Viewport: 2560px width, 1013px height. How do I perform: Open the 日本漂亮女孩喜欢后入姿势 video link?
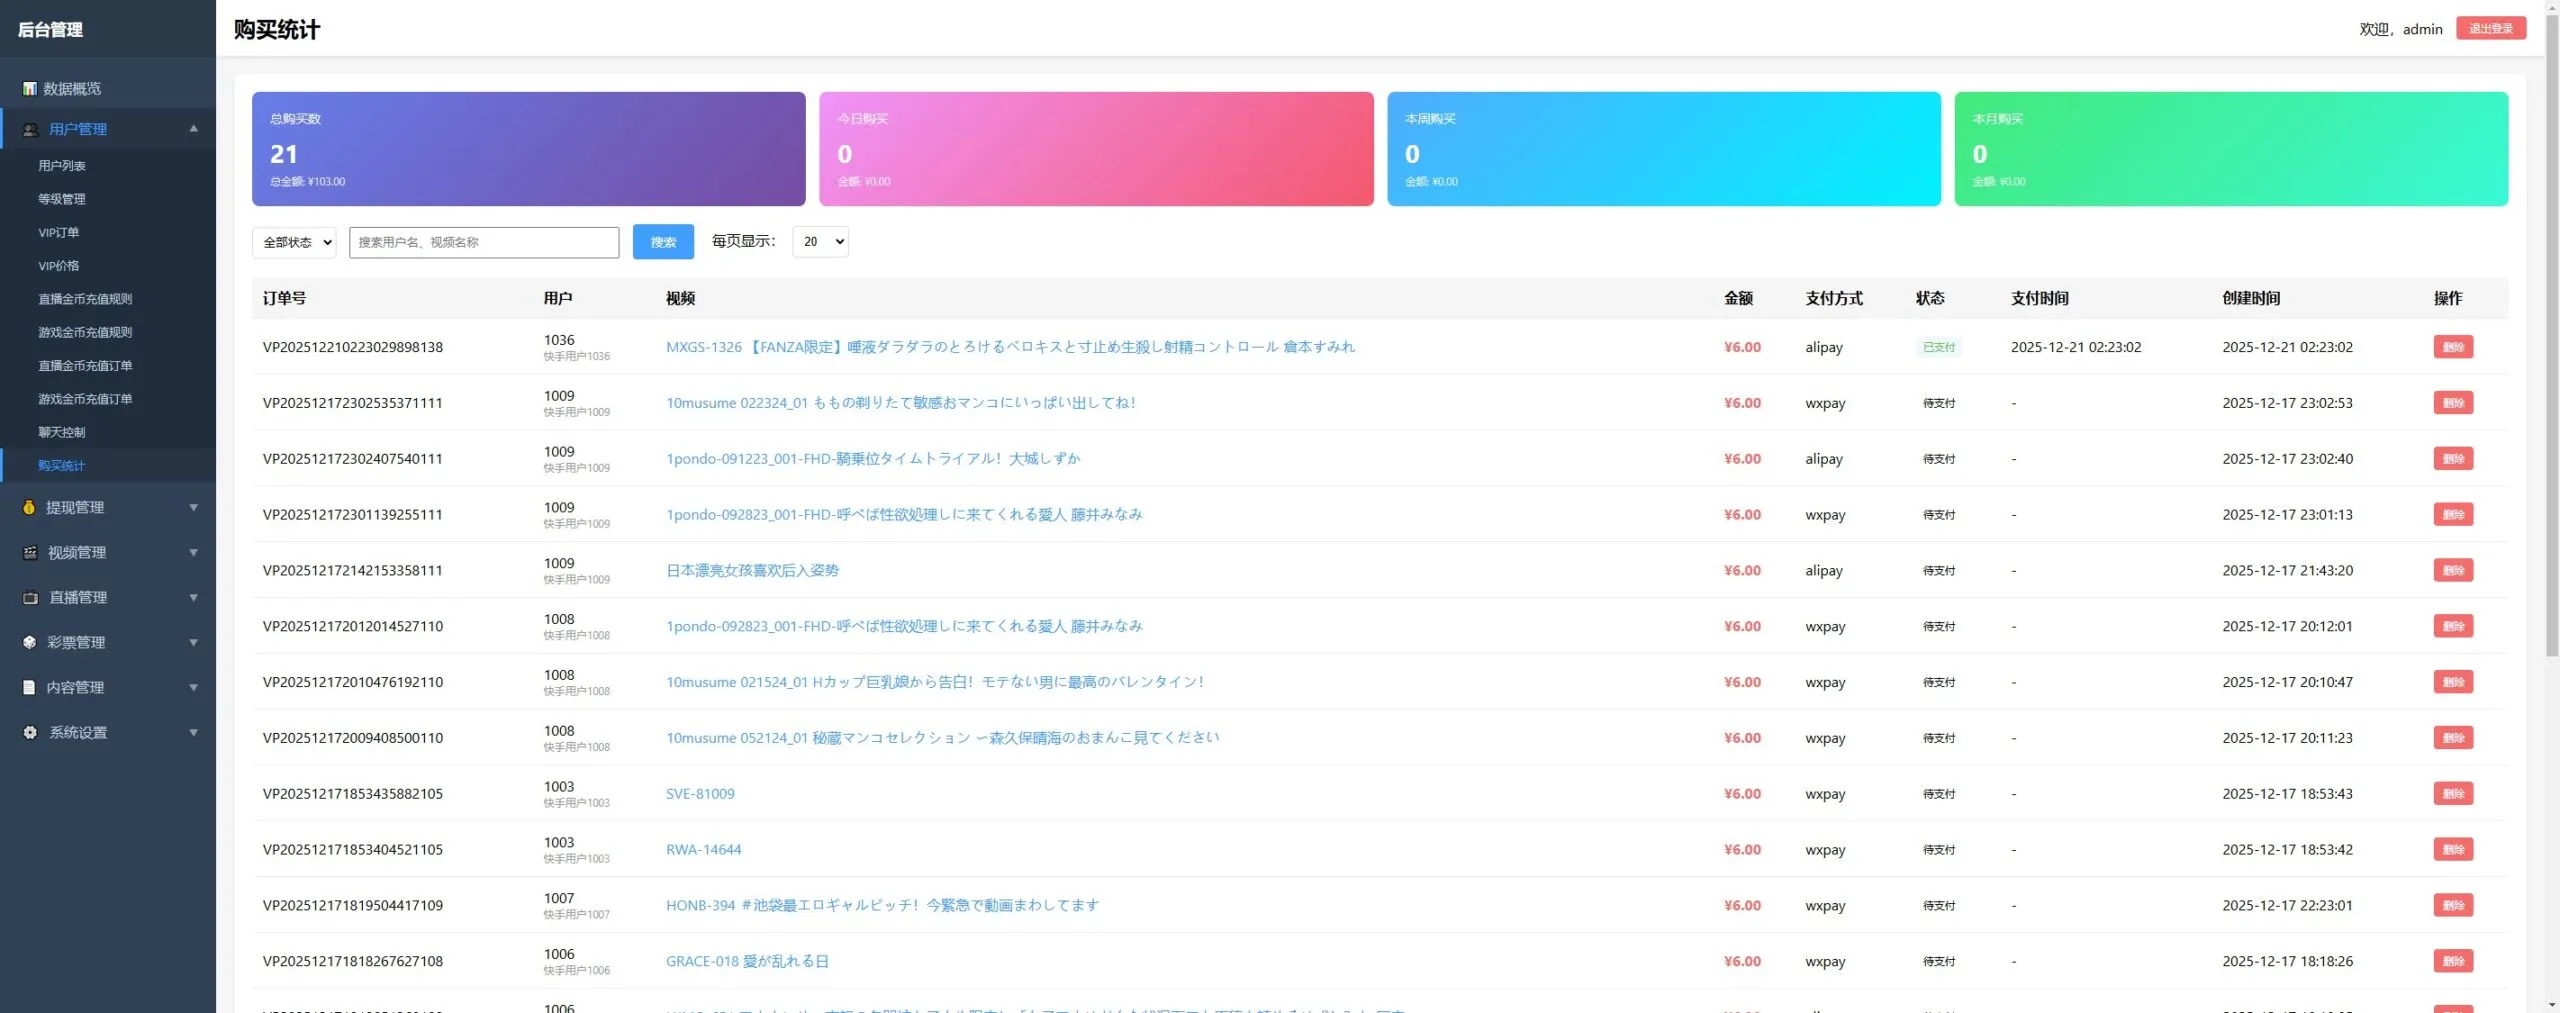(x=752, y=570)
